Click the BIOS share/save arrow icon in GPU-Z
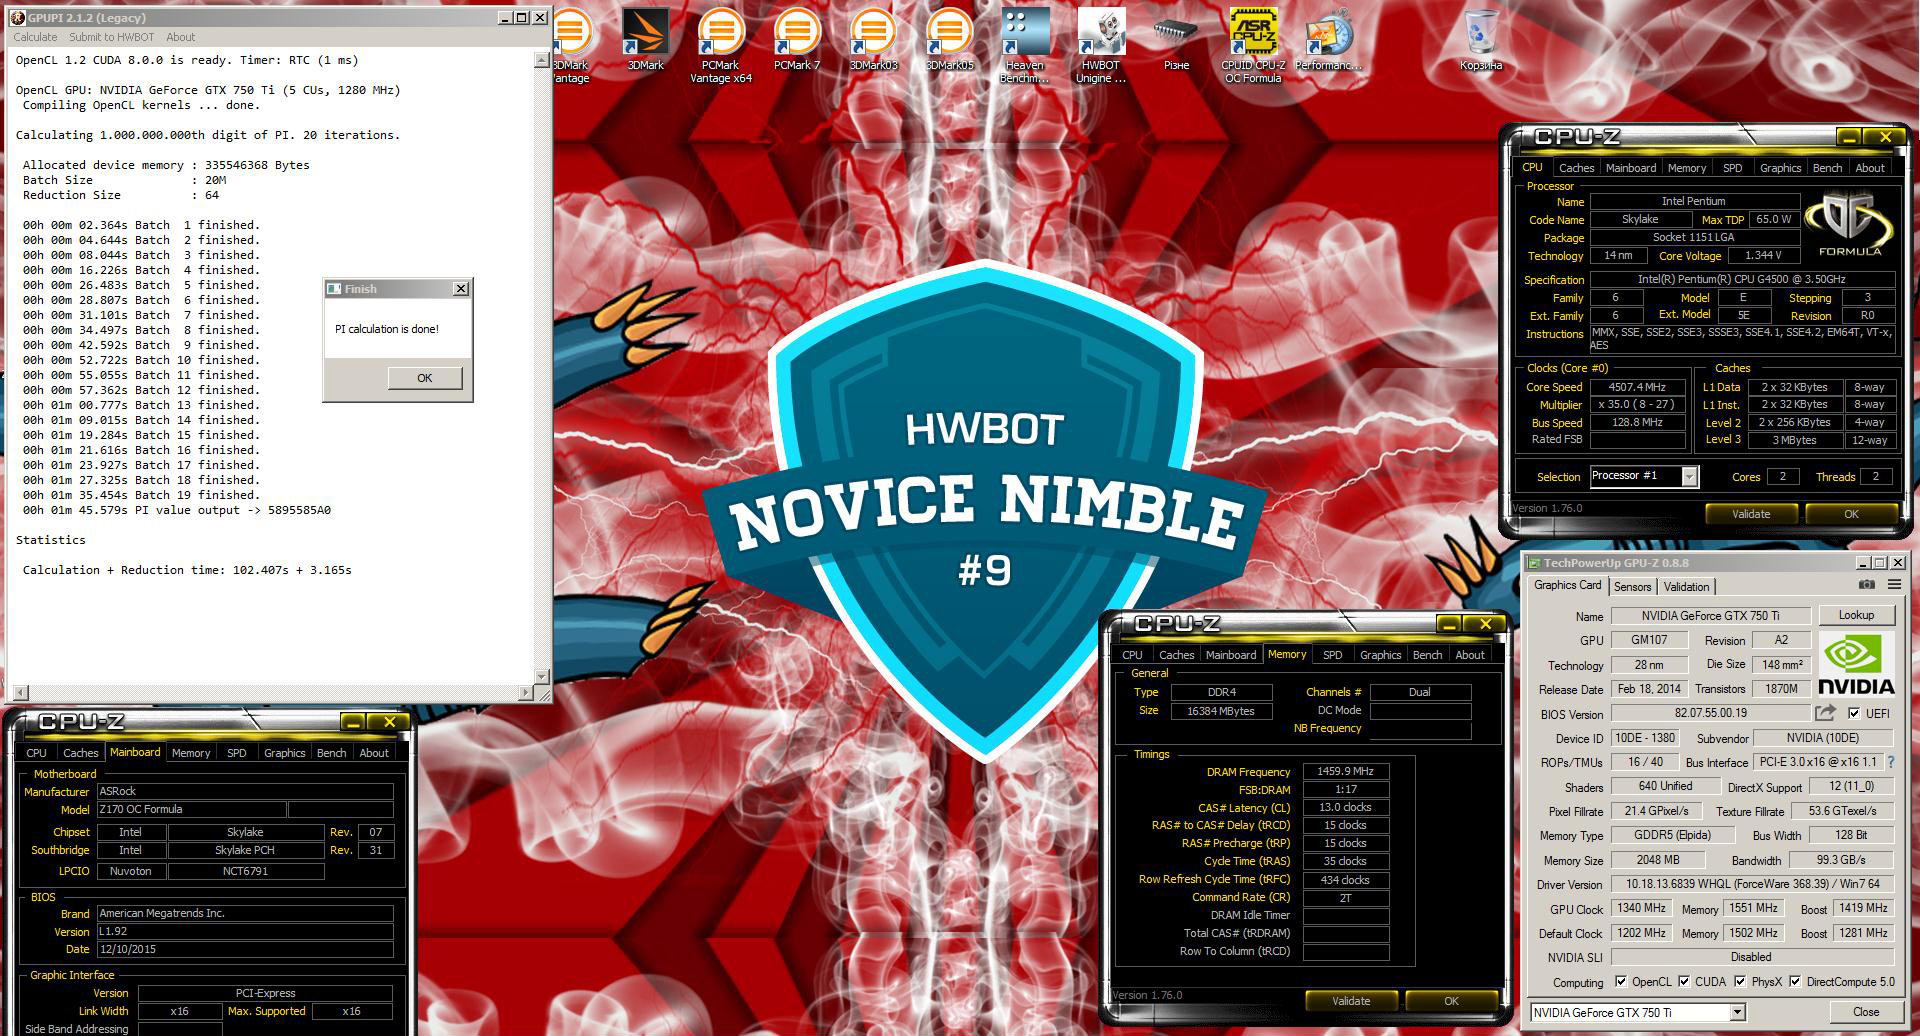Viewport: 1920px width, 1036px height. (1825, 713)
